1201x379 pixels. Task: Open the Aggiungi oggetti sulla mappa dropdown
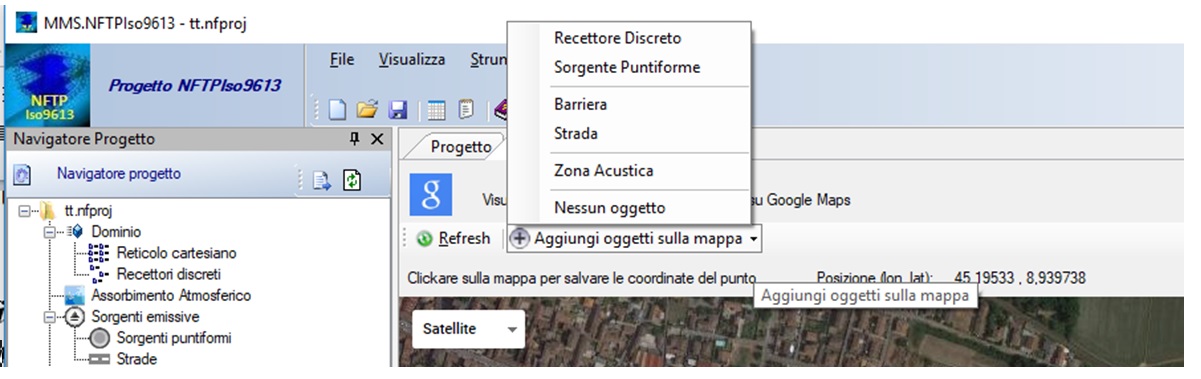click(x=635, y=239)
